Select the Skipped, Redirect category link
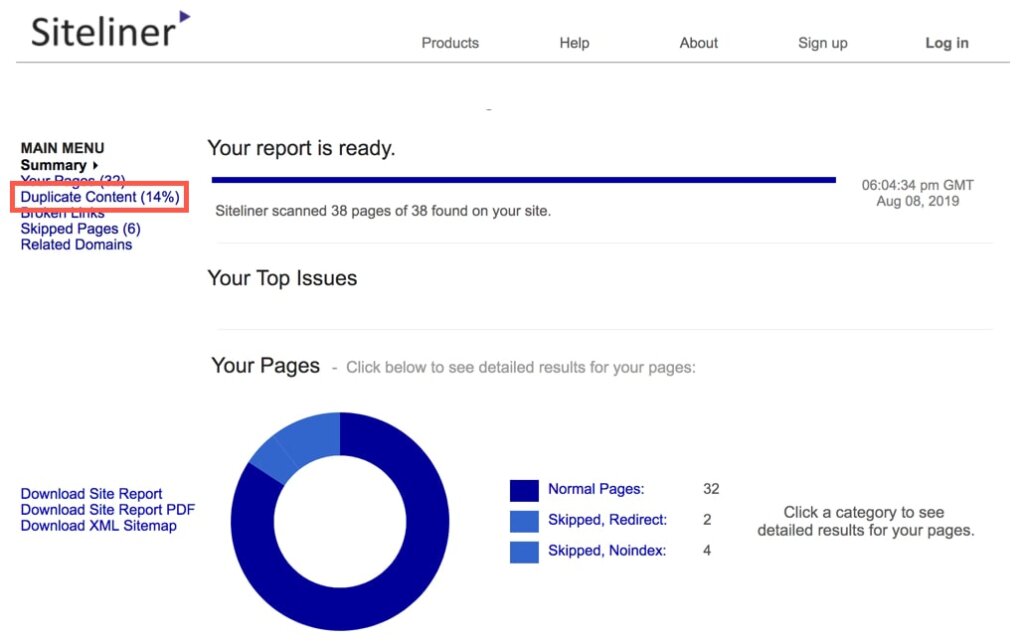 (607, 520)
